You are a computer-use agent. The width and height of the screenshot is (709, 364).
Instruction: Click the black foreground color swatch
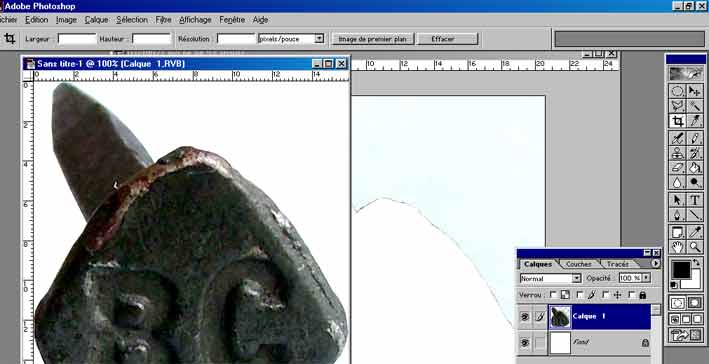pyautogui.click(x=681, y=270)
